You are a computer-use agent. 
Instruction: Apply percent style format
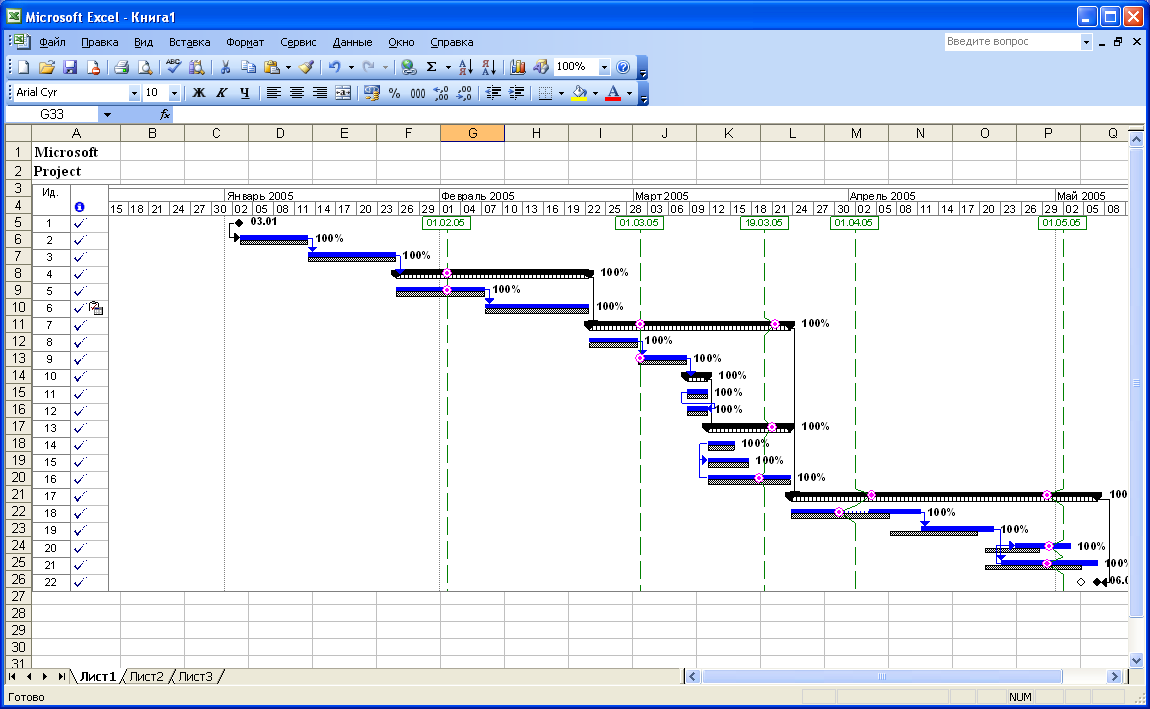pyautogui.click(x=395, y=93)
